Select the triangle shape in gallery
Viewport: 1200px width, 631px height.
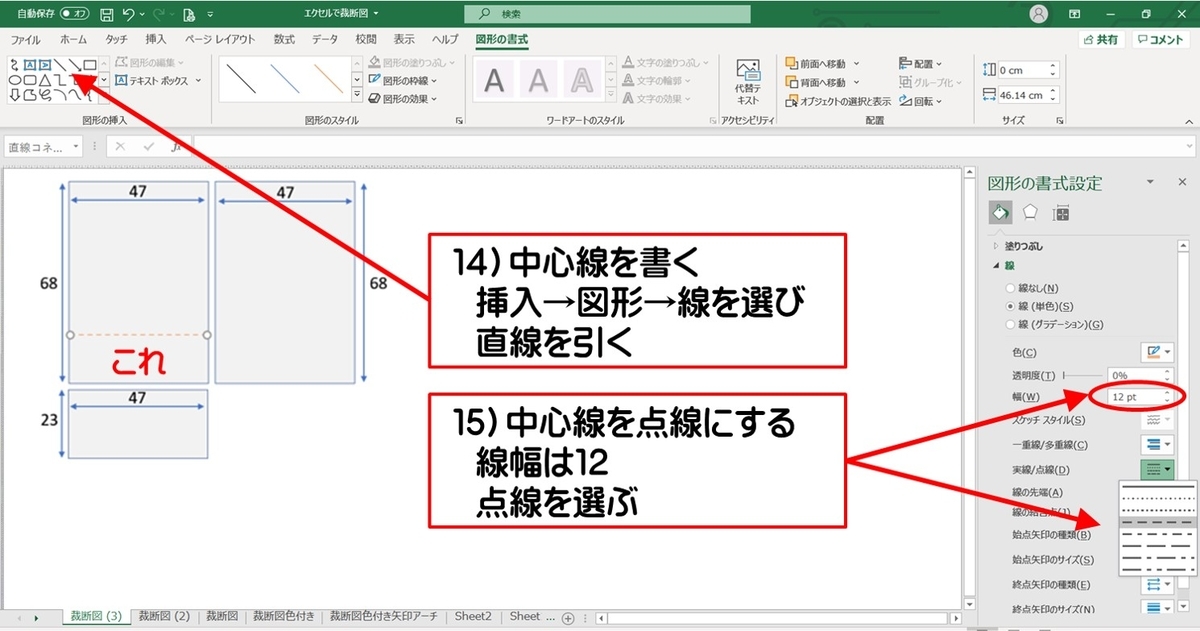45,80
